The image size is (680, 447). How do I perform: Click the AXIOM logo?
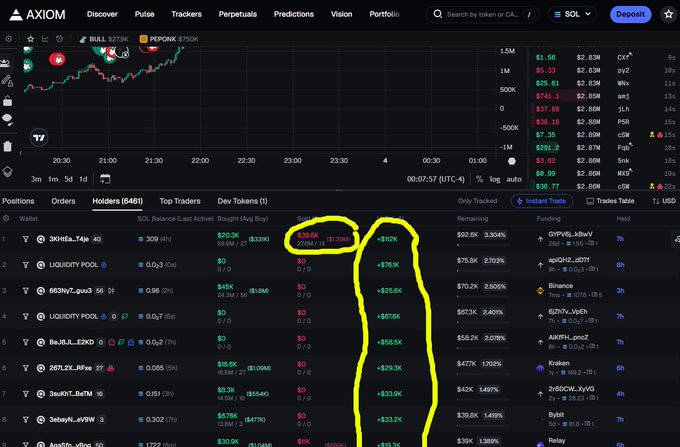pyautogui.click(x=37, y=14)
